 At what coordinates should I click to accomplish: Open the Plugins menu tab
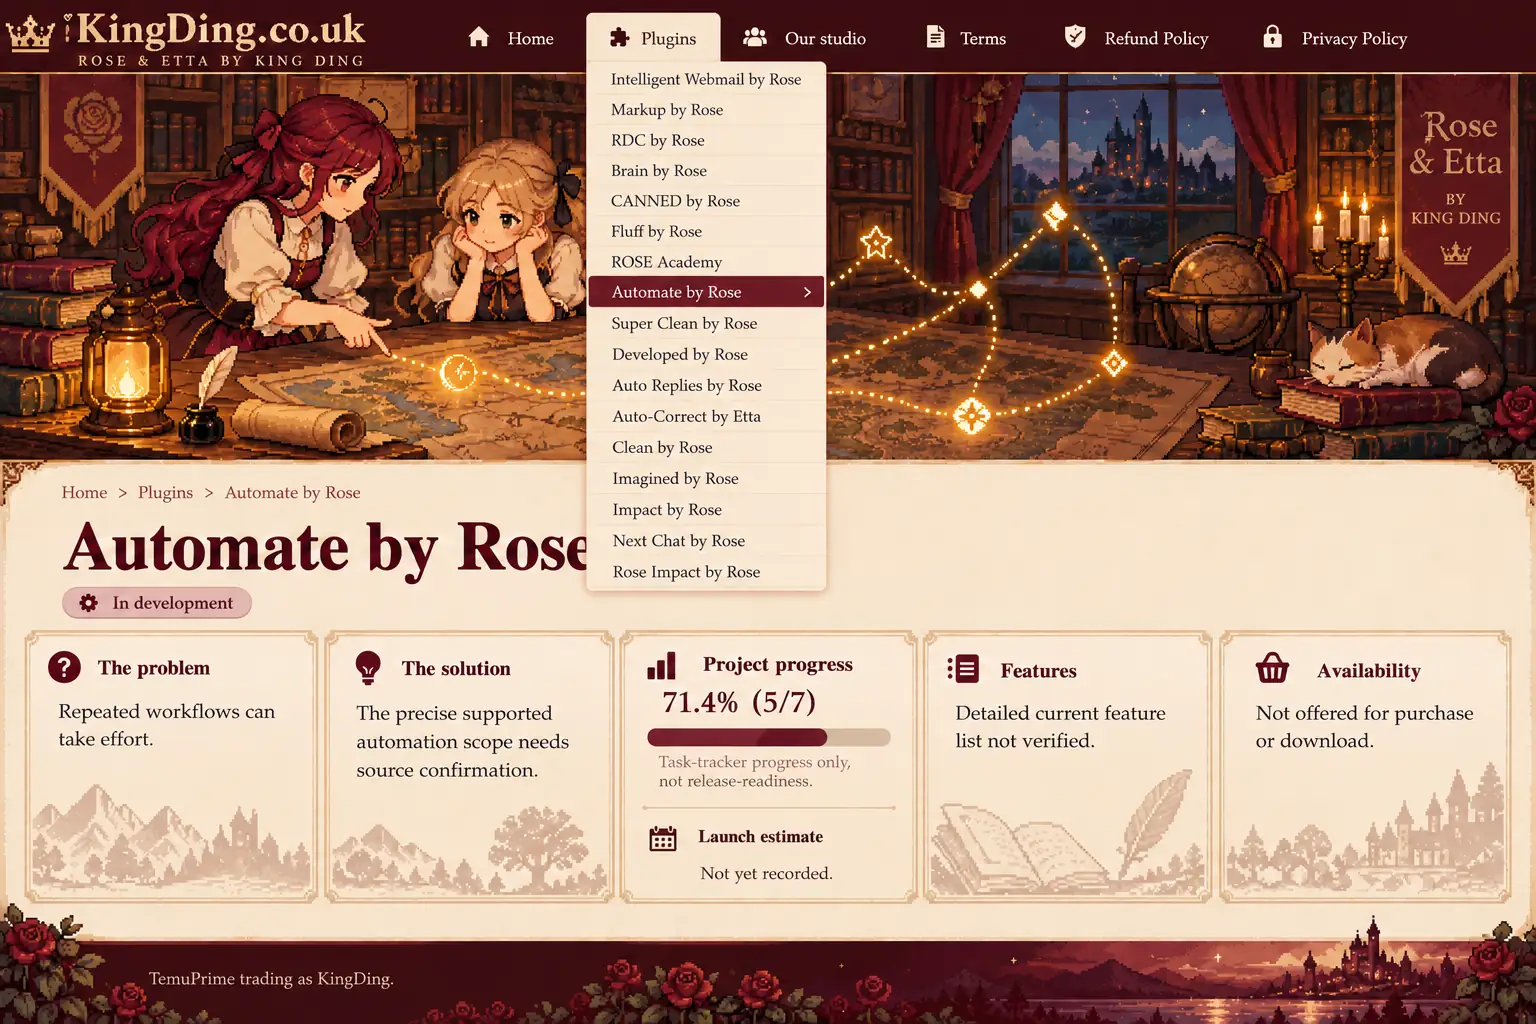pyautogui.click(x=653, y=38)
